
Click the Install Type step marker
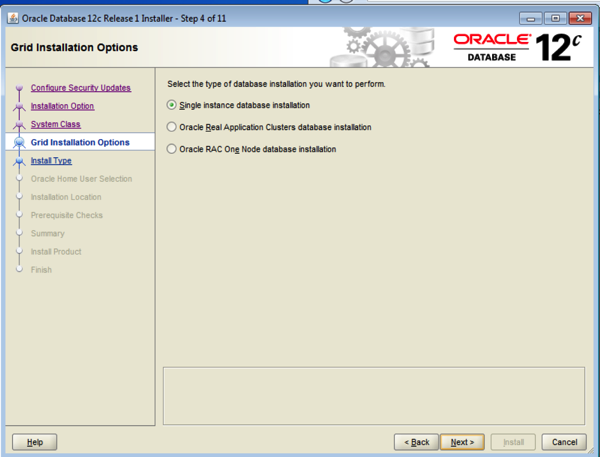[19, 161]
